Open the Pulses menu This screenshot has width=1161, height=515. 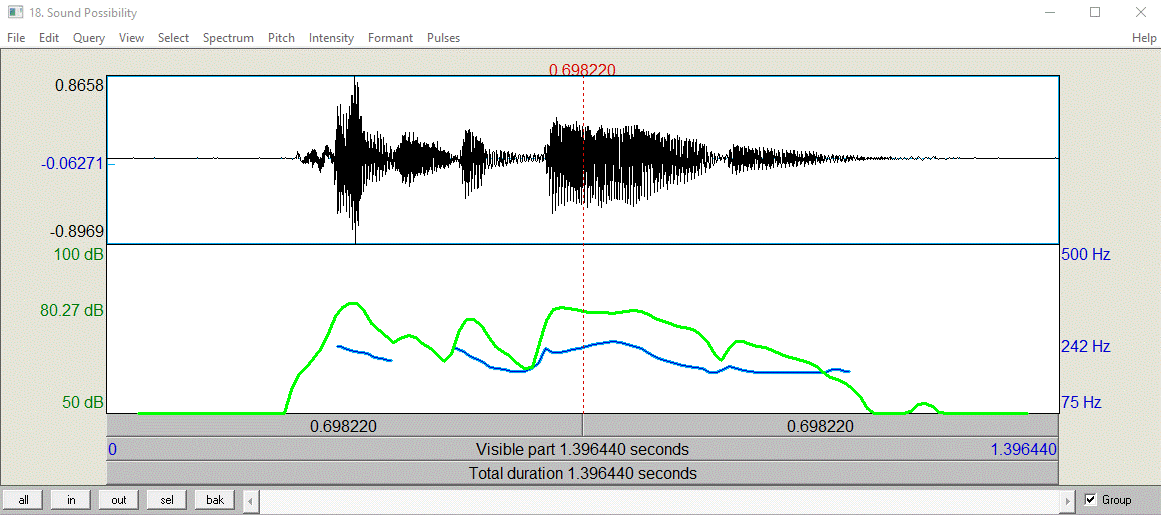point(444,38)
